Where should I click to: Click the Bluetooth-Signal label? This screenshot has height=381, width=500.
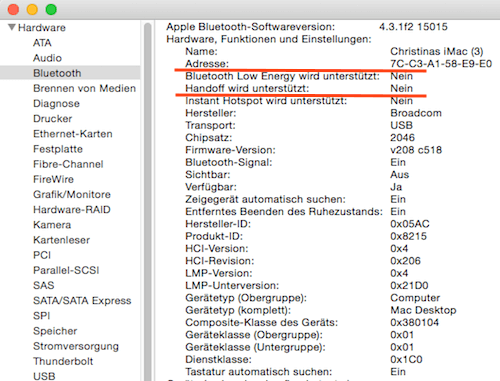pyautogui.click(x=229, y=162)
